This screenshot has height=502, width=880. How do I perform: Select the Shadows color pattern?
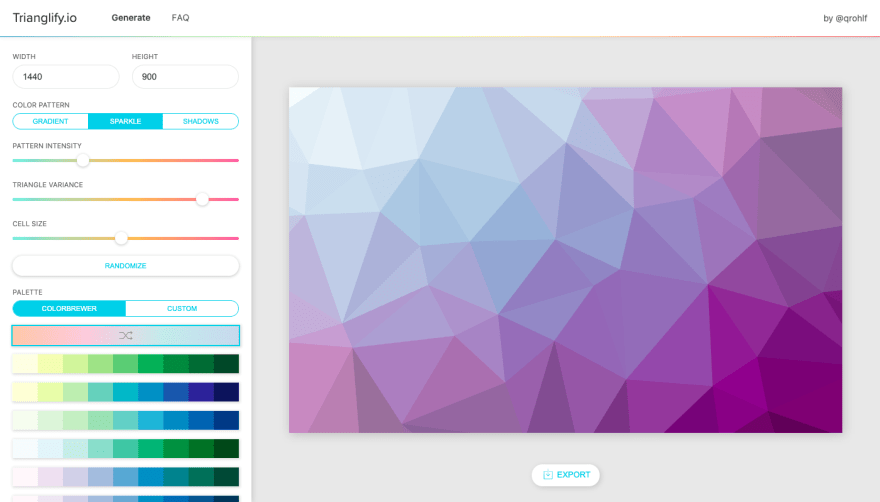[200, 121]
